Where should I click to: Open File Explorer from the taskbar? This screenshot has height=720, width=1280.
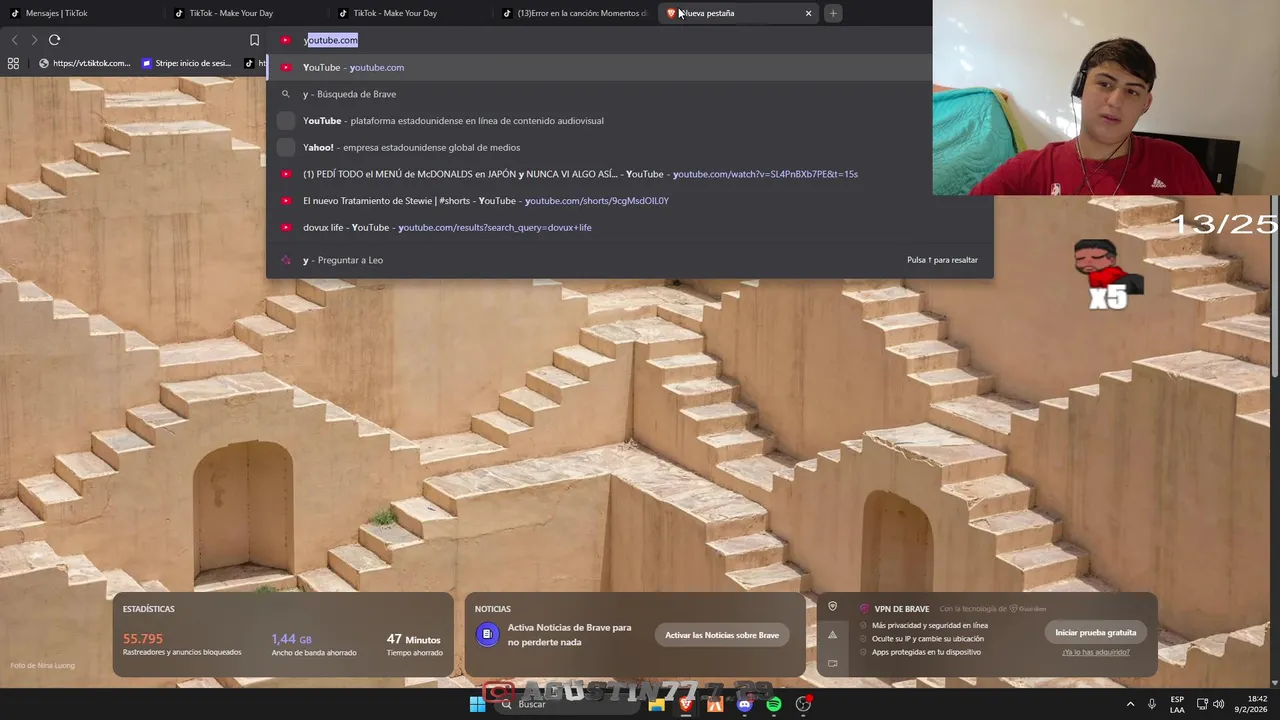point(657,704)
